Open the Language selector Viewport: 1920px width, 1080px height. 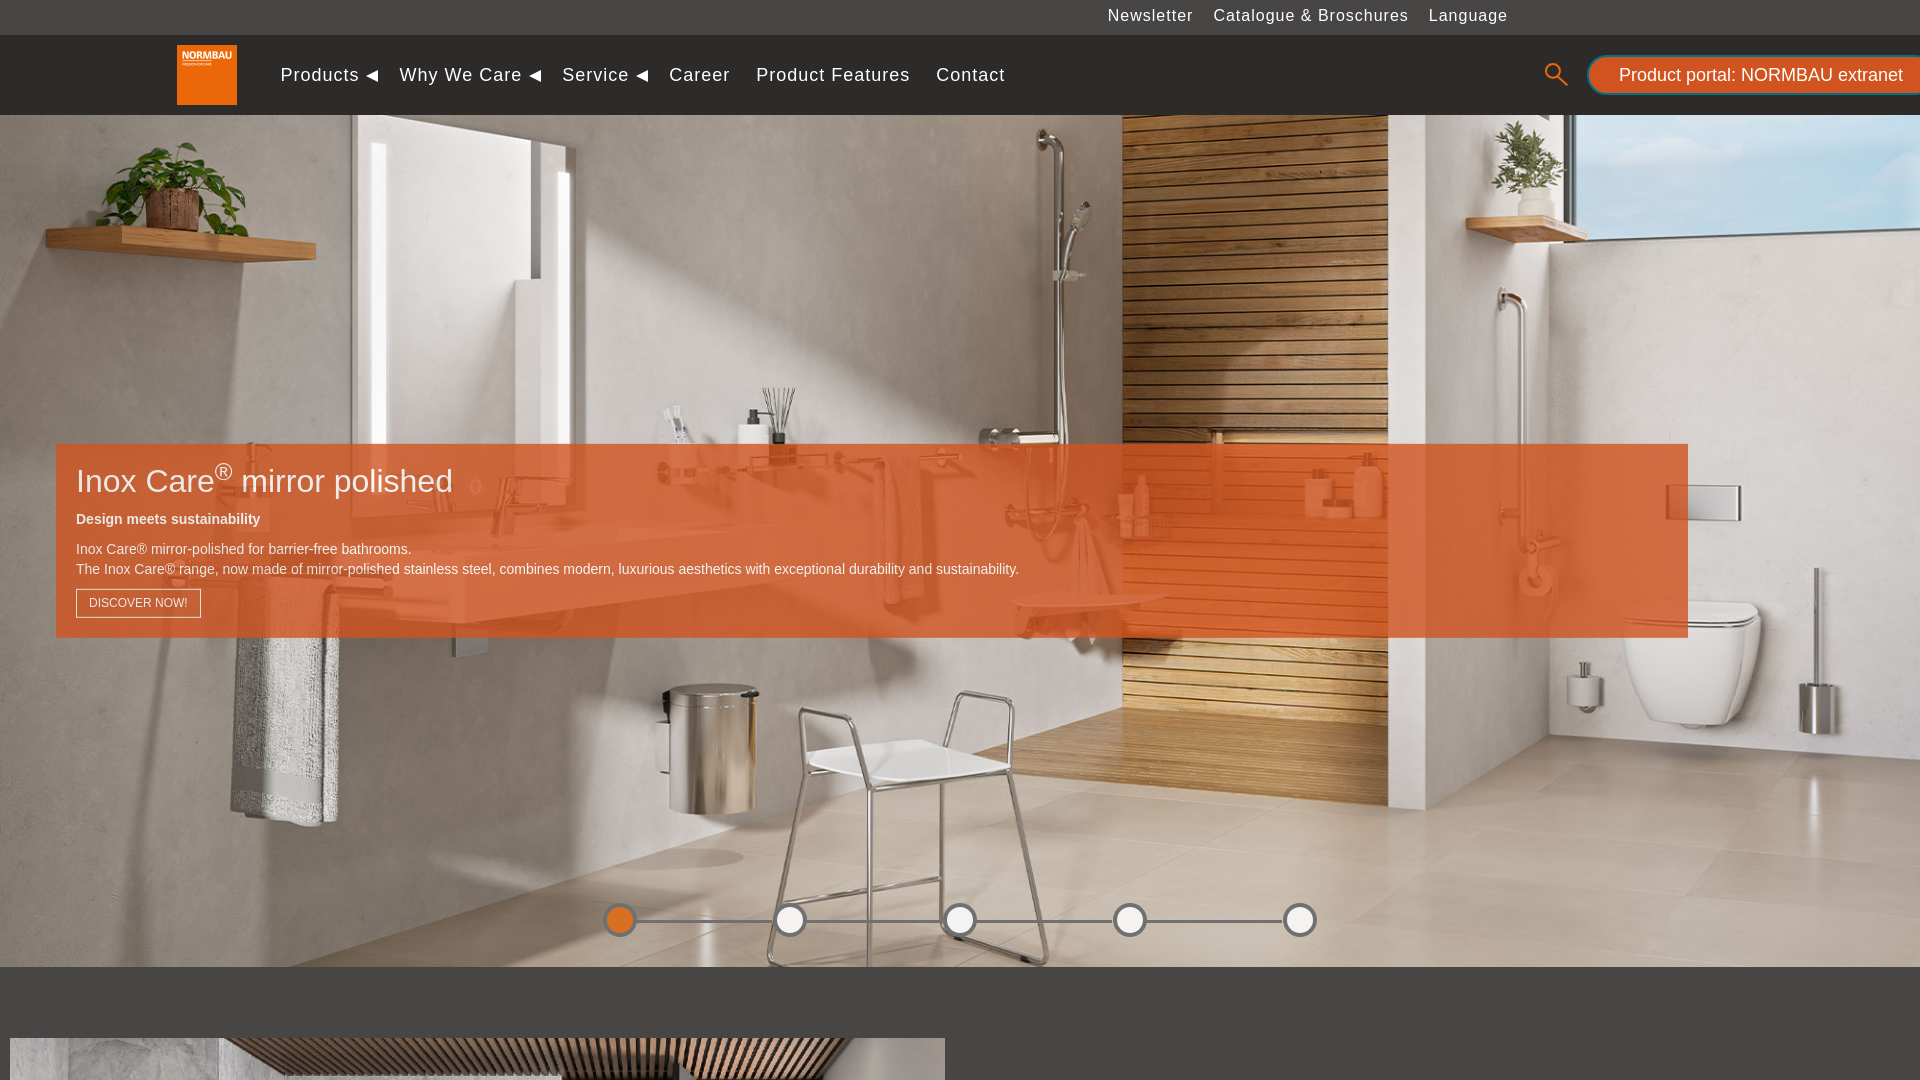point(1468,16)
